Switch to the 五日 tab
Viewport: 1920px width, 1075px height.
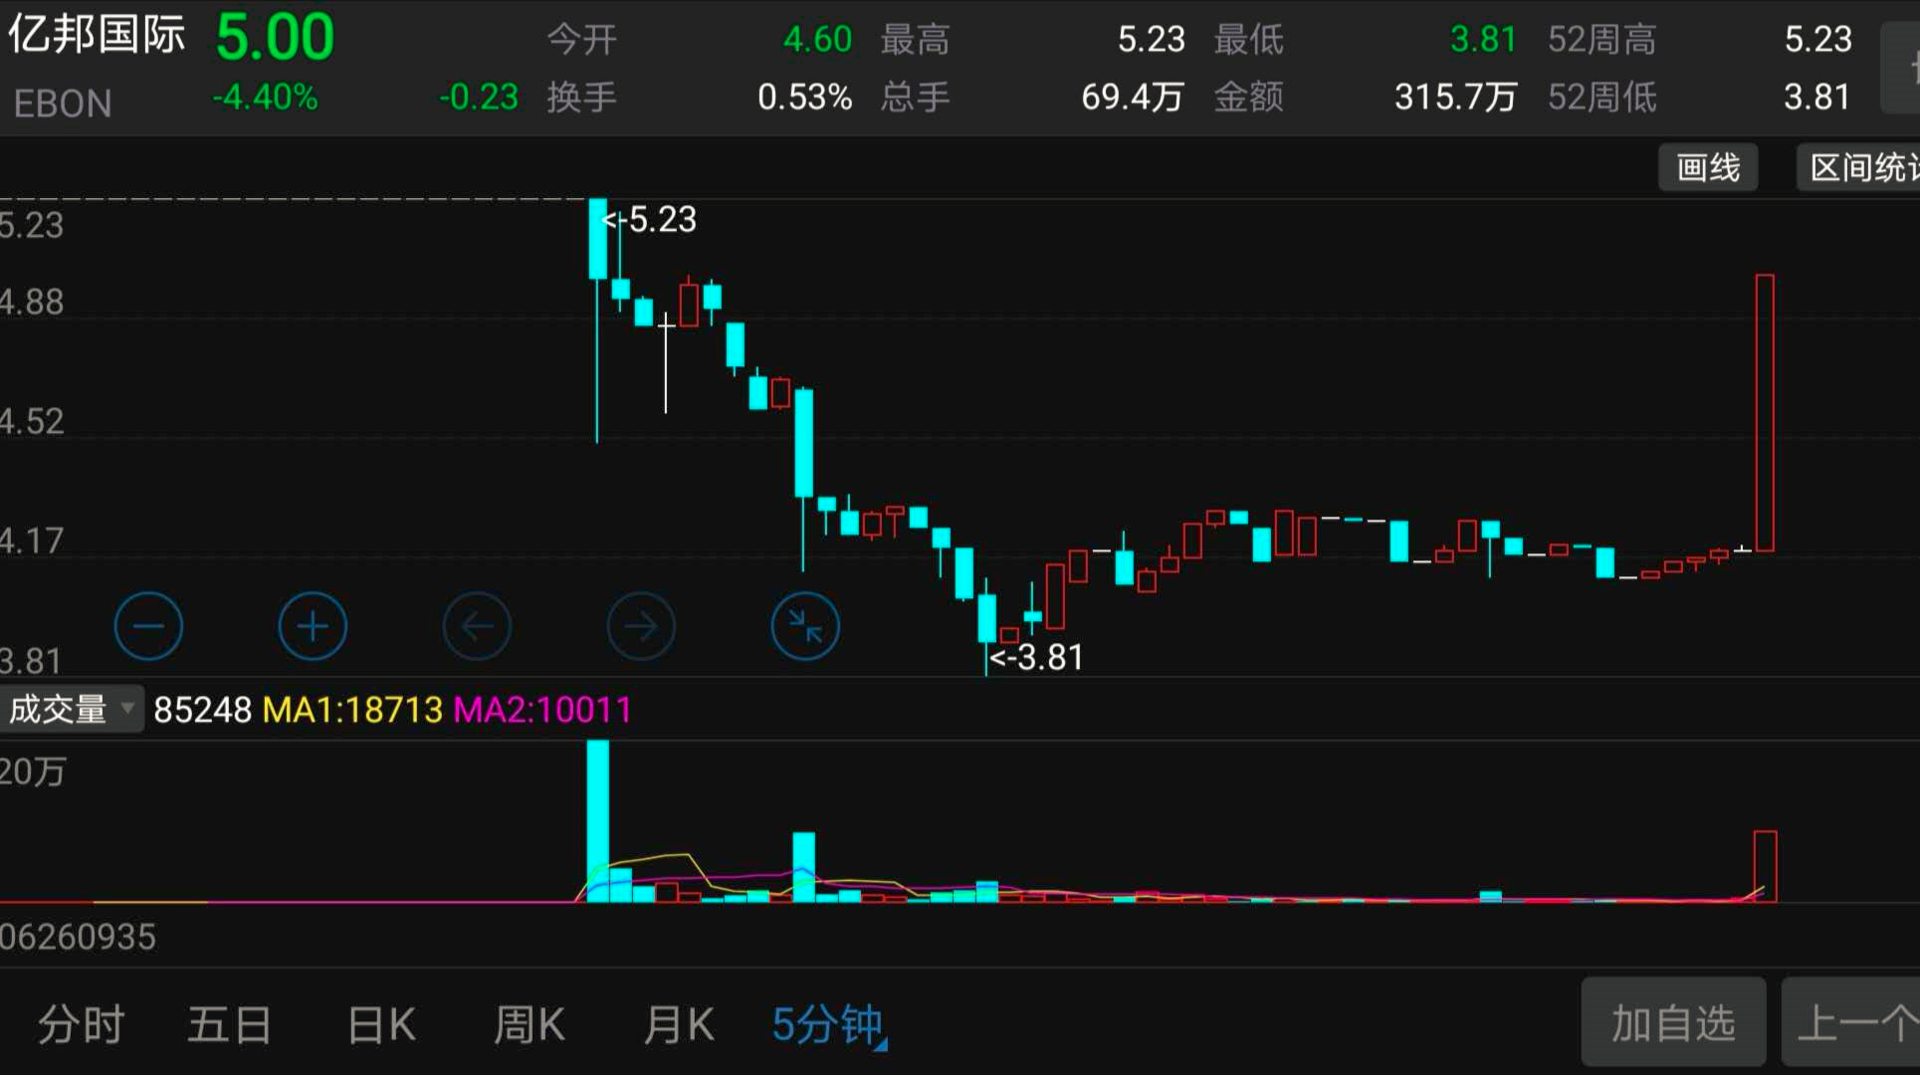[230, 1025]
